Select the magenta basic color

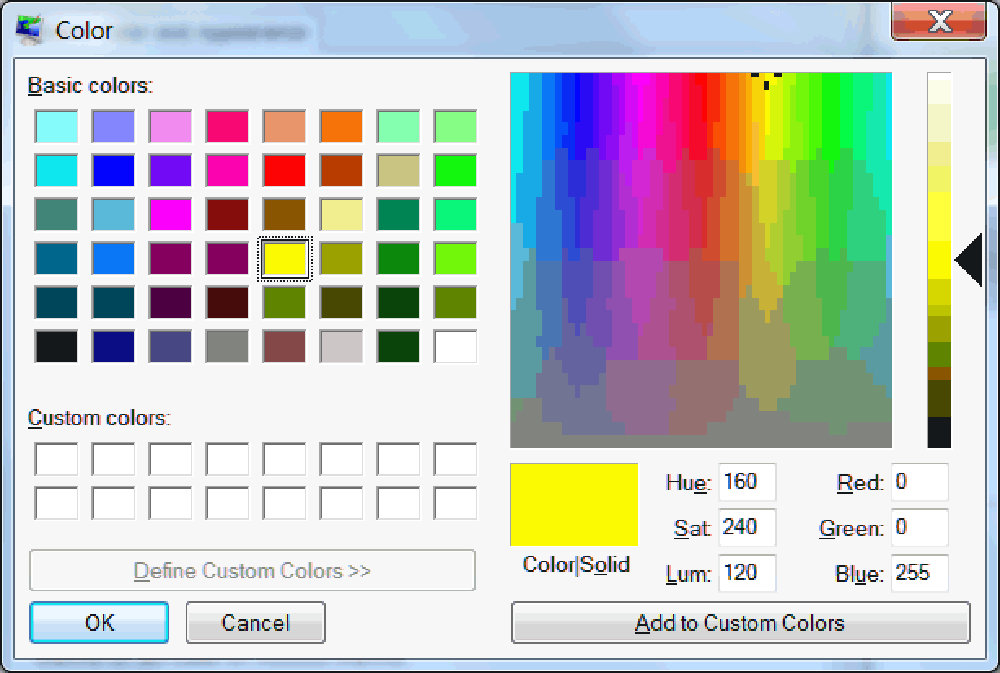pos(170,213)
